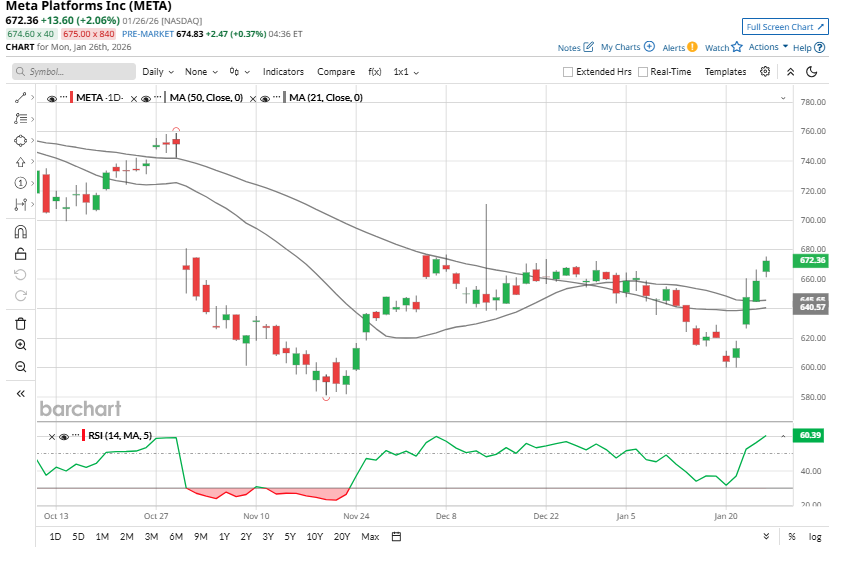Toggle the lock drawings padlock
846x586 pixels.
[x=21, y=254]
